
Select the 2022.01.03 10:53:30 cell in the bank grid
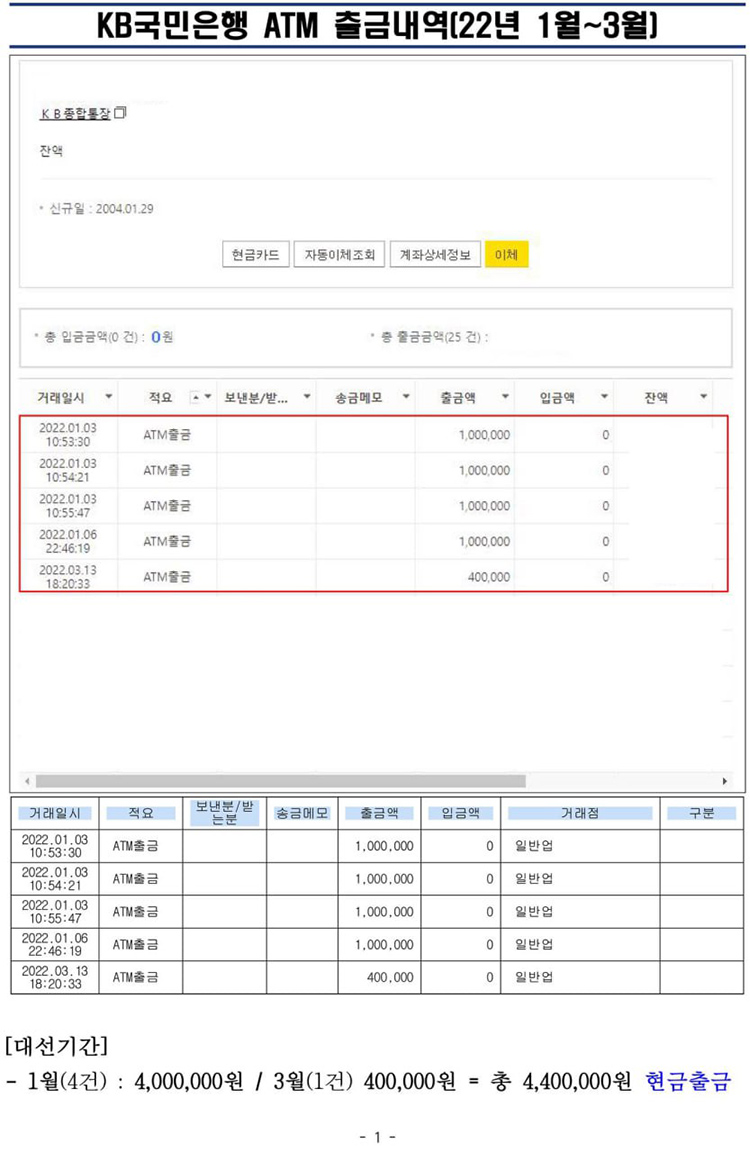(68, 435)
